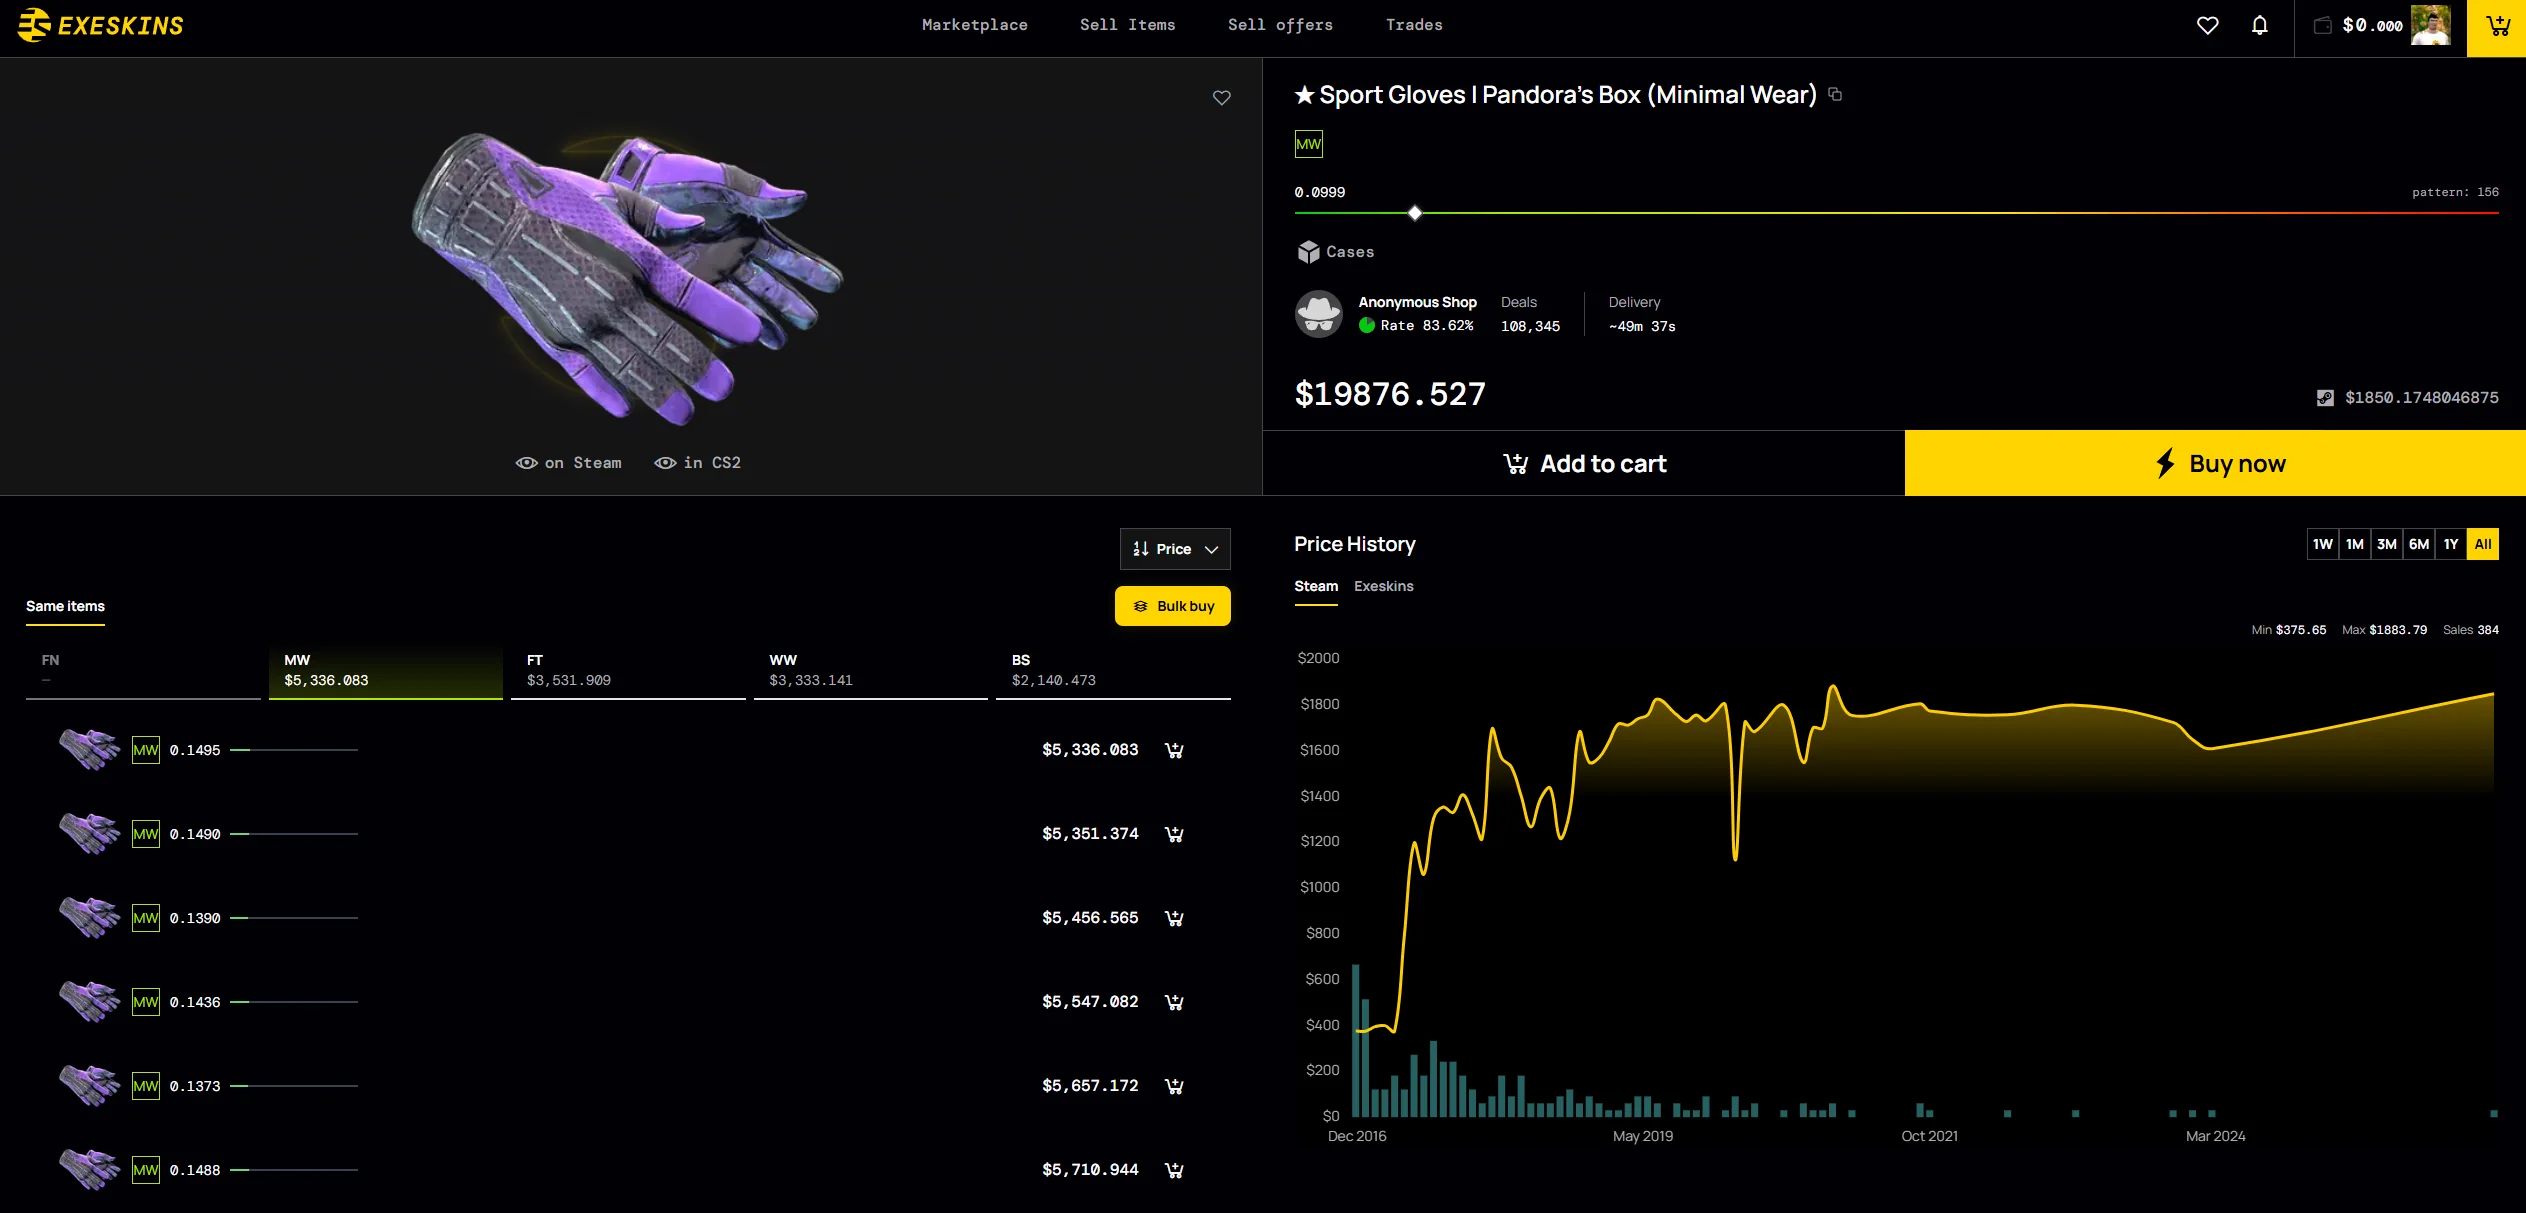Add 0.1436 float listing to cart
Viewport: 2526px width, 1213px height.
[1174, 1002]
